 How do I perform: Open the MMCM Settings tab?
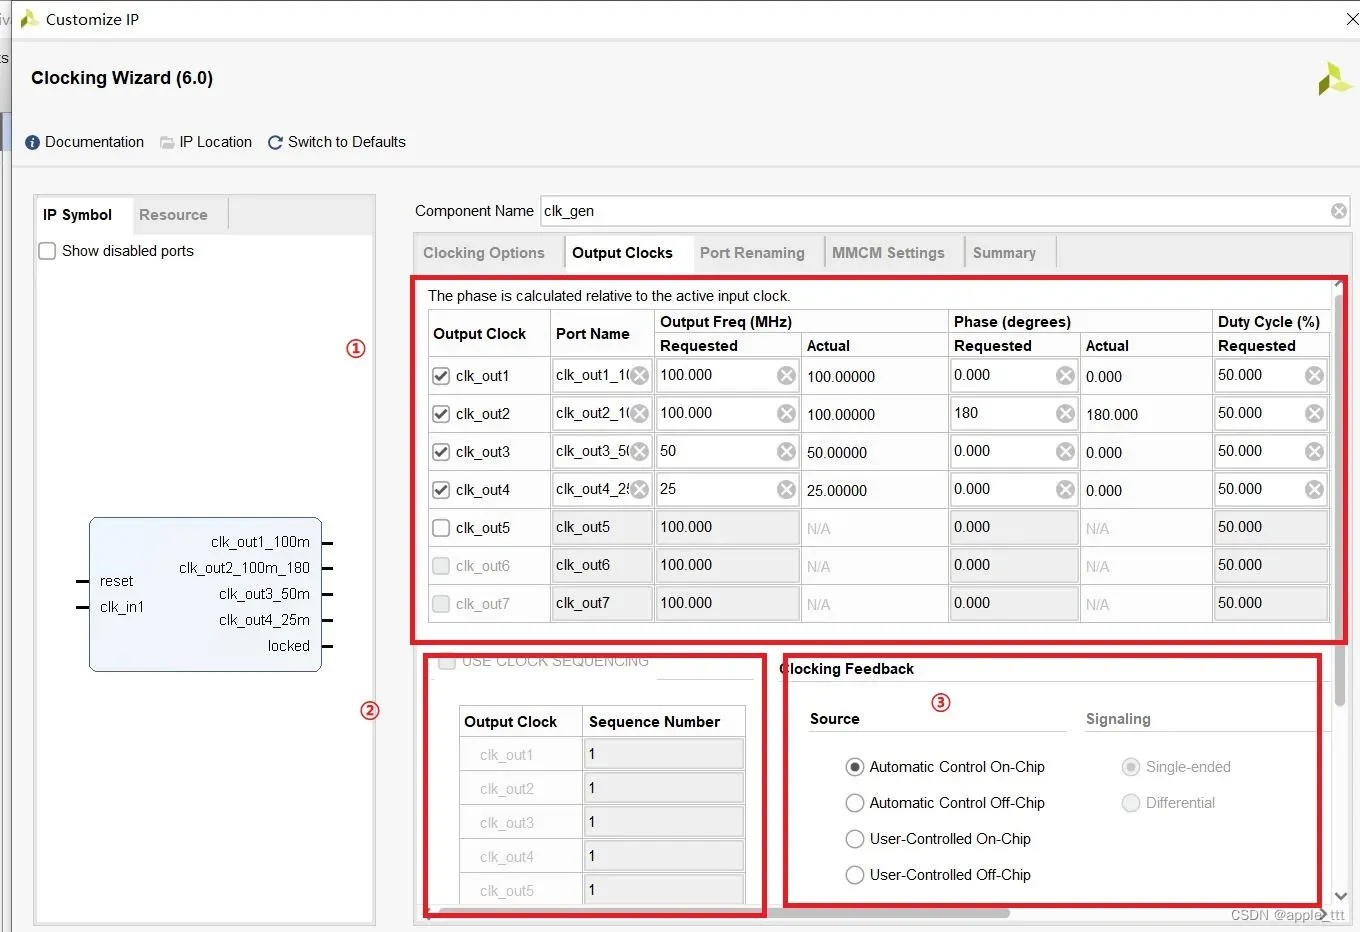coord(889,253)
